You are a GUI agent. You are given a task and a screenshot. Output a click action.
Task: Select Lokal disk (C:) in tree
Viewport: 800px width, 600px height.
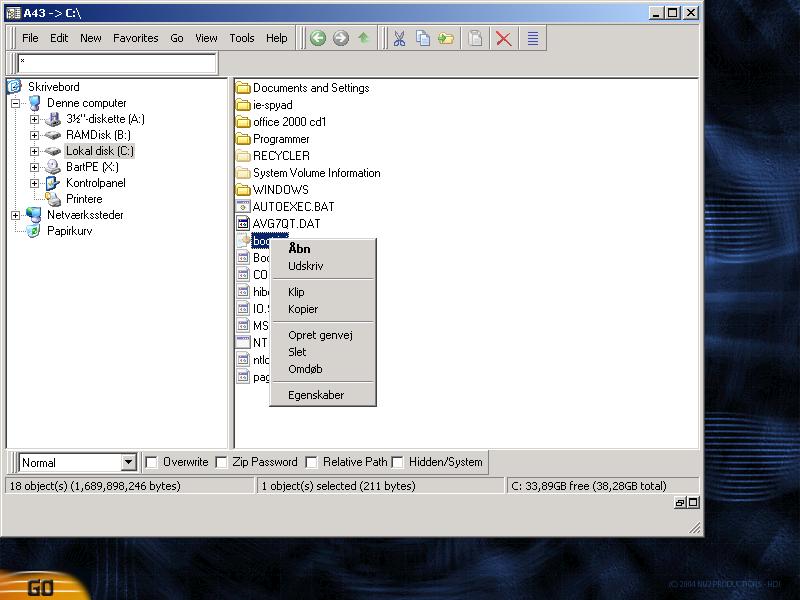100,151
